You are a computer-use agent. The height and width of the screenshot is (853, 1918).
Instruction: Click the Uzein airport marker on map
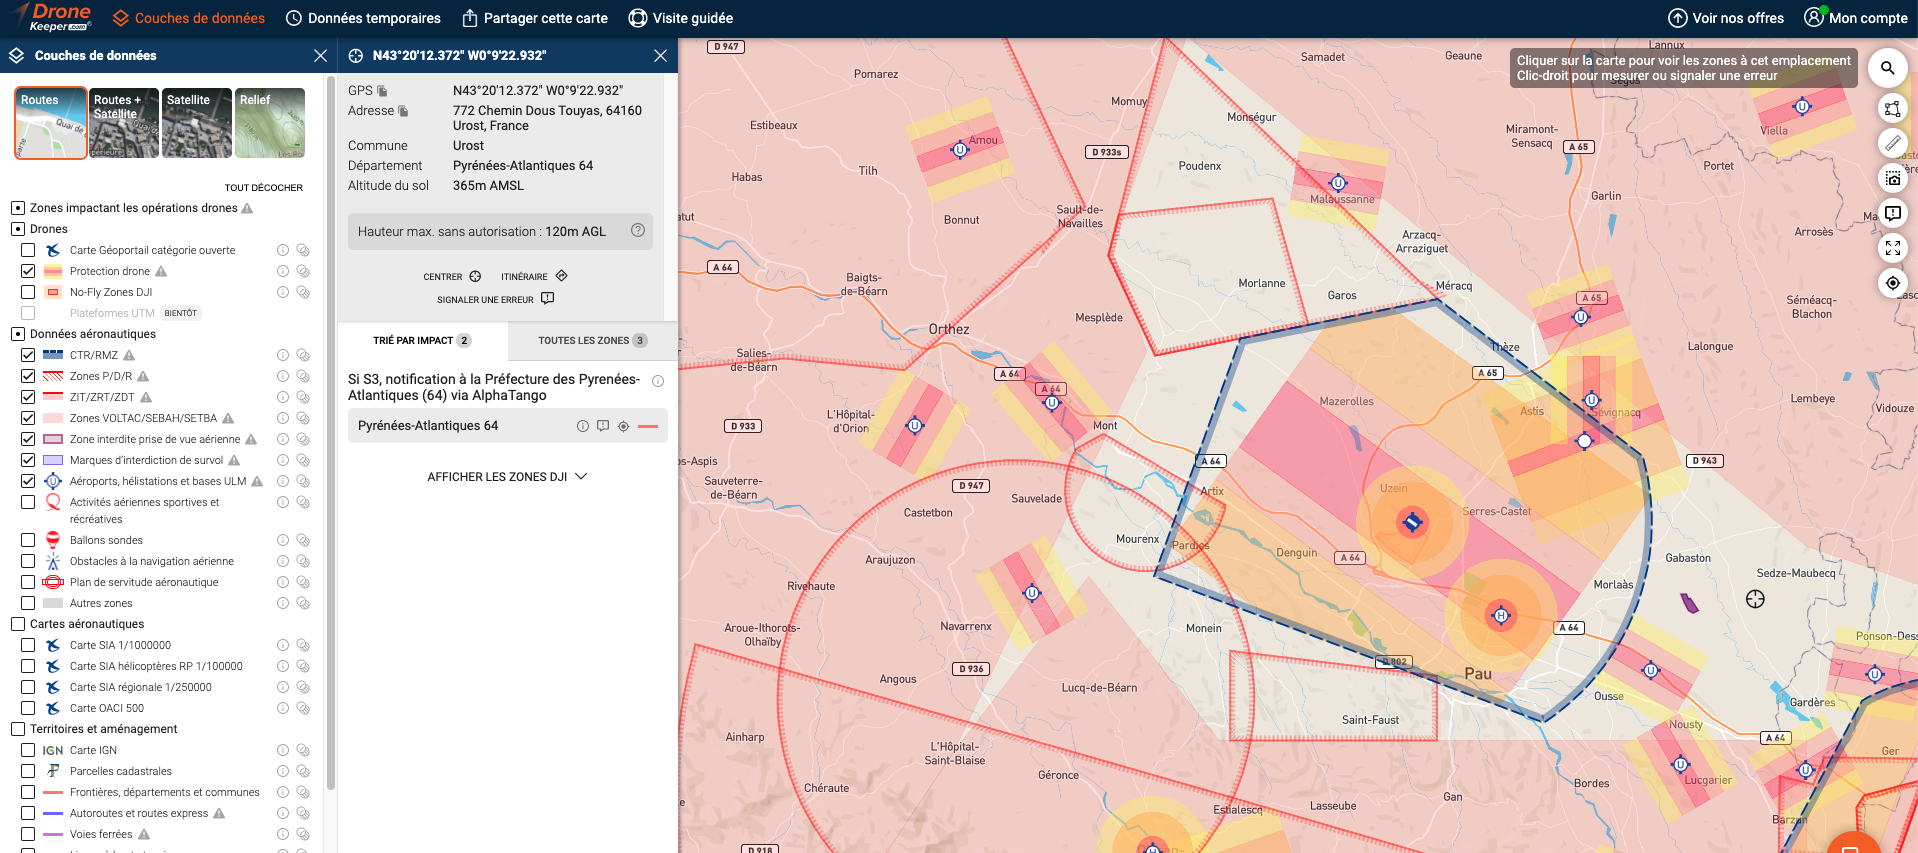pyautogui.click(x=1412, y=522)
